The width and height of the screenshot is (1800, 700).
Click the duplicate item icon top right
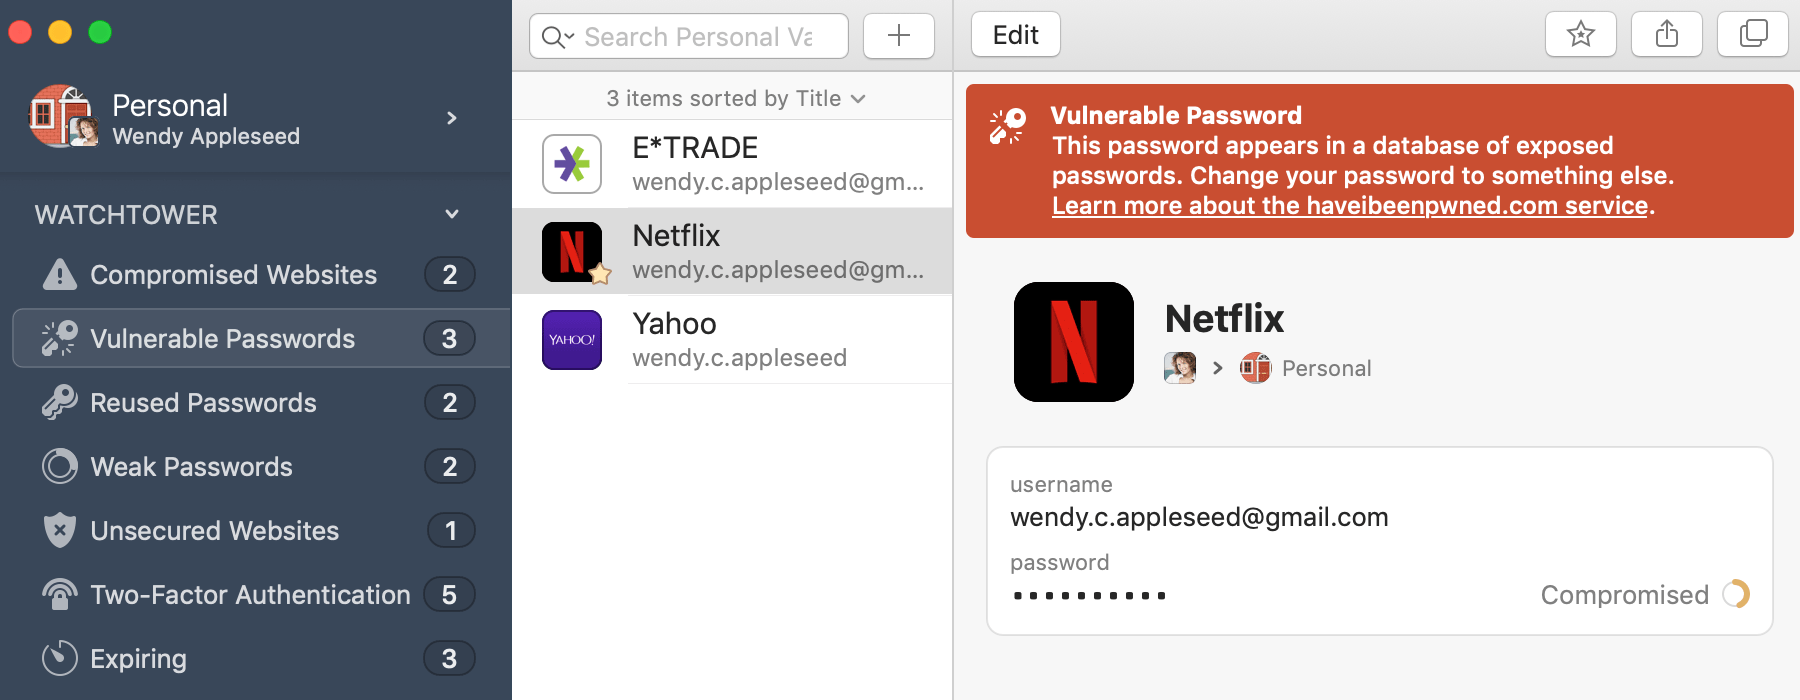pos(1752,33)
